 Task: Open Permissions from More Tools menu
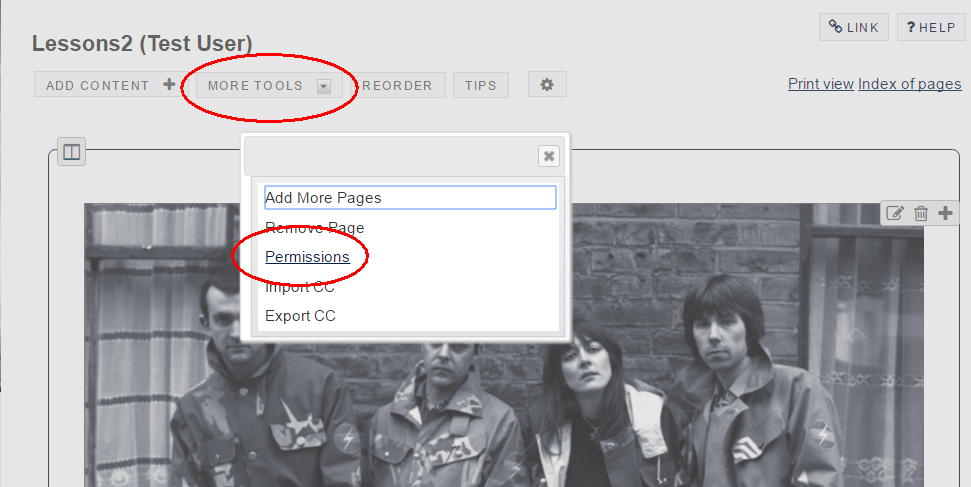[307, 257]
